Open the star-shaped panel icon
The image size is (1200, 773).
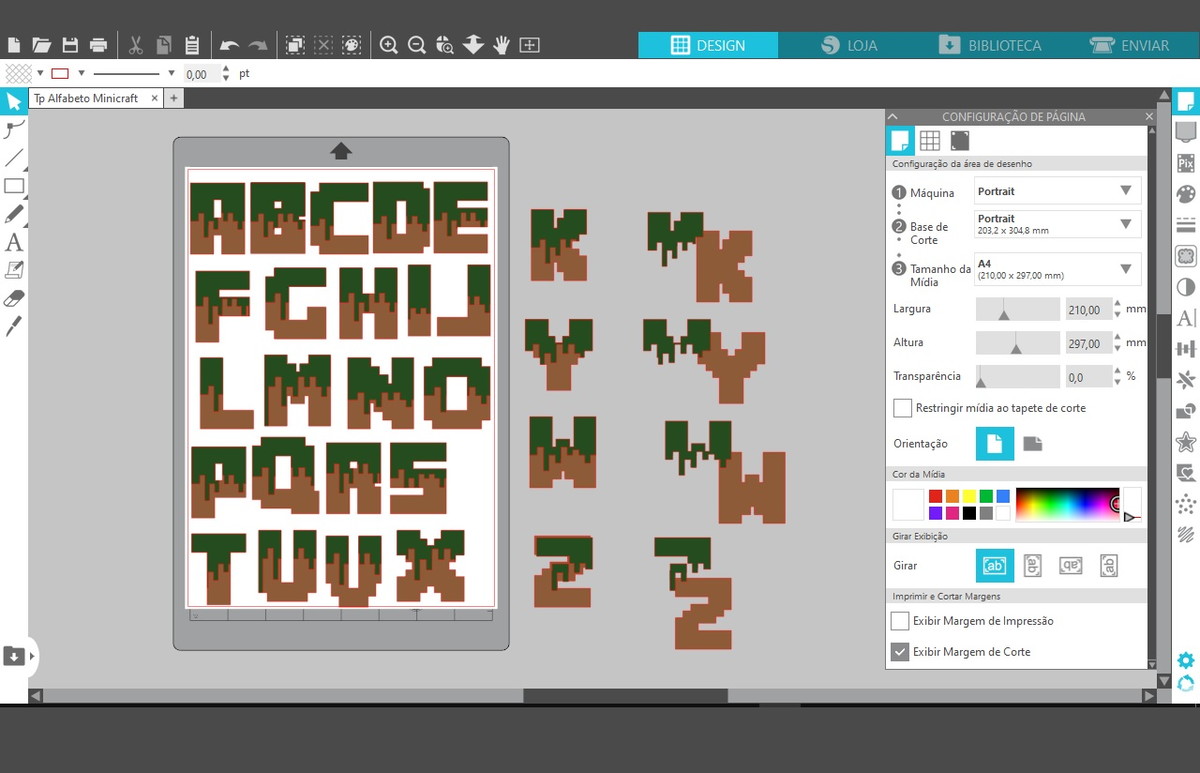click(1186, 441)
